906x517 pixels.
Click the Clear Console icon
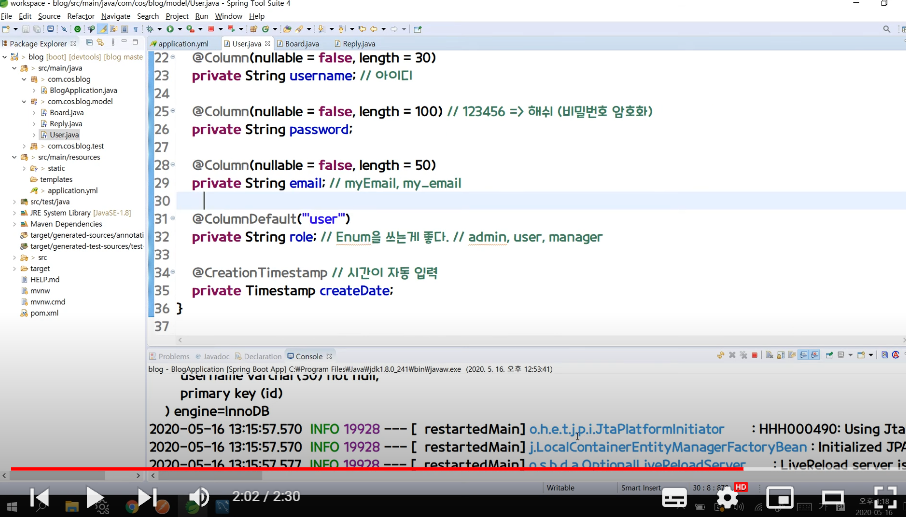[x=769, y=355]
